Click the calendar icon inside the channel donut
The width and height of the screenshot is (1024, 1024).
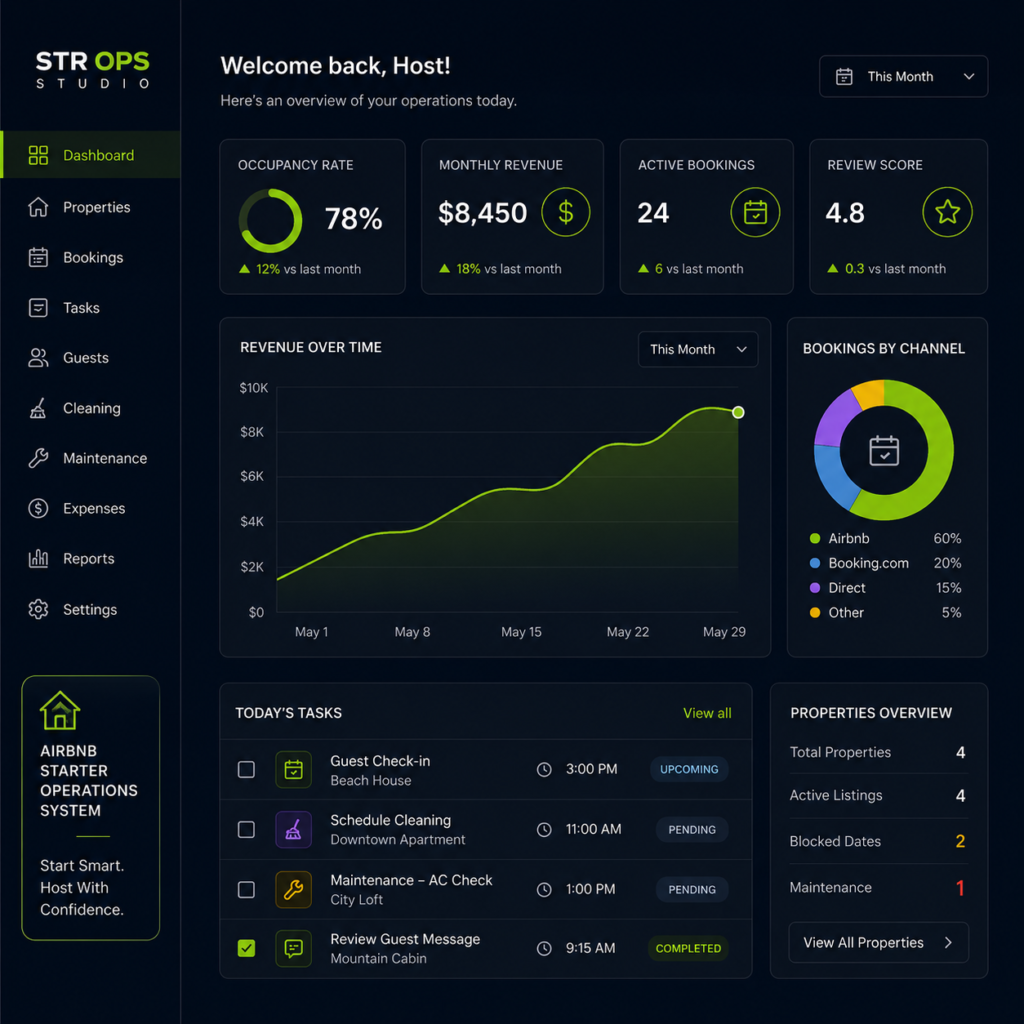pos(884,451)
